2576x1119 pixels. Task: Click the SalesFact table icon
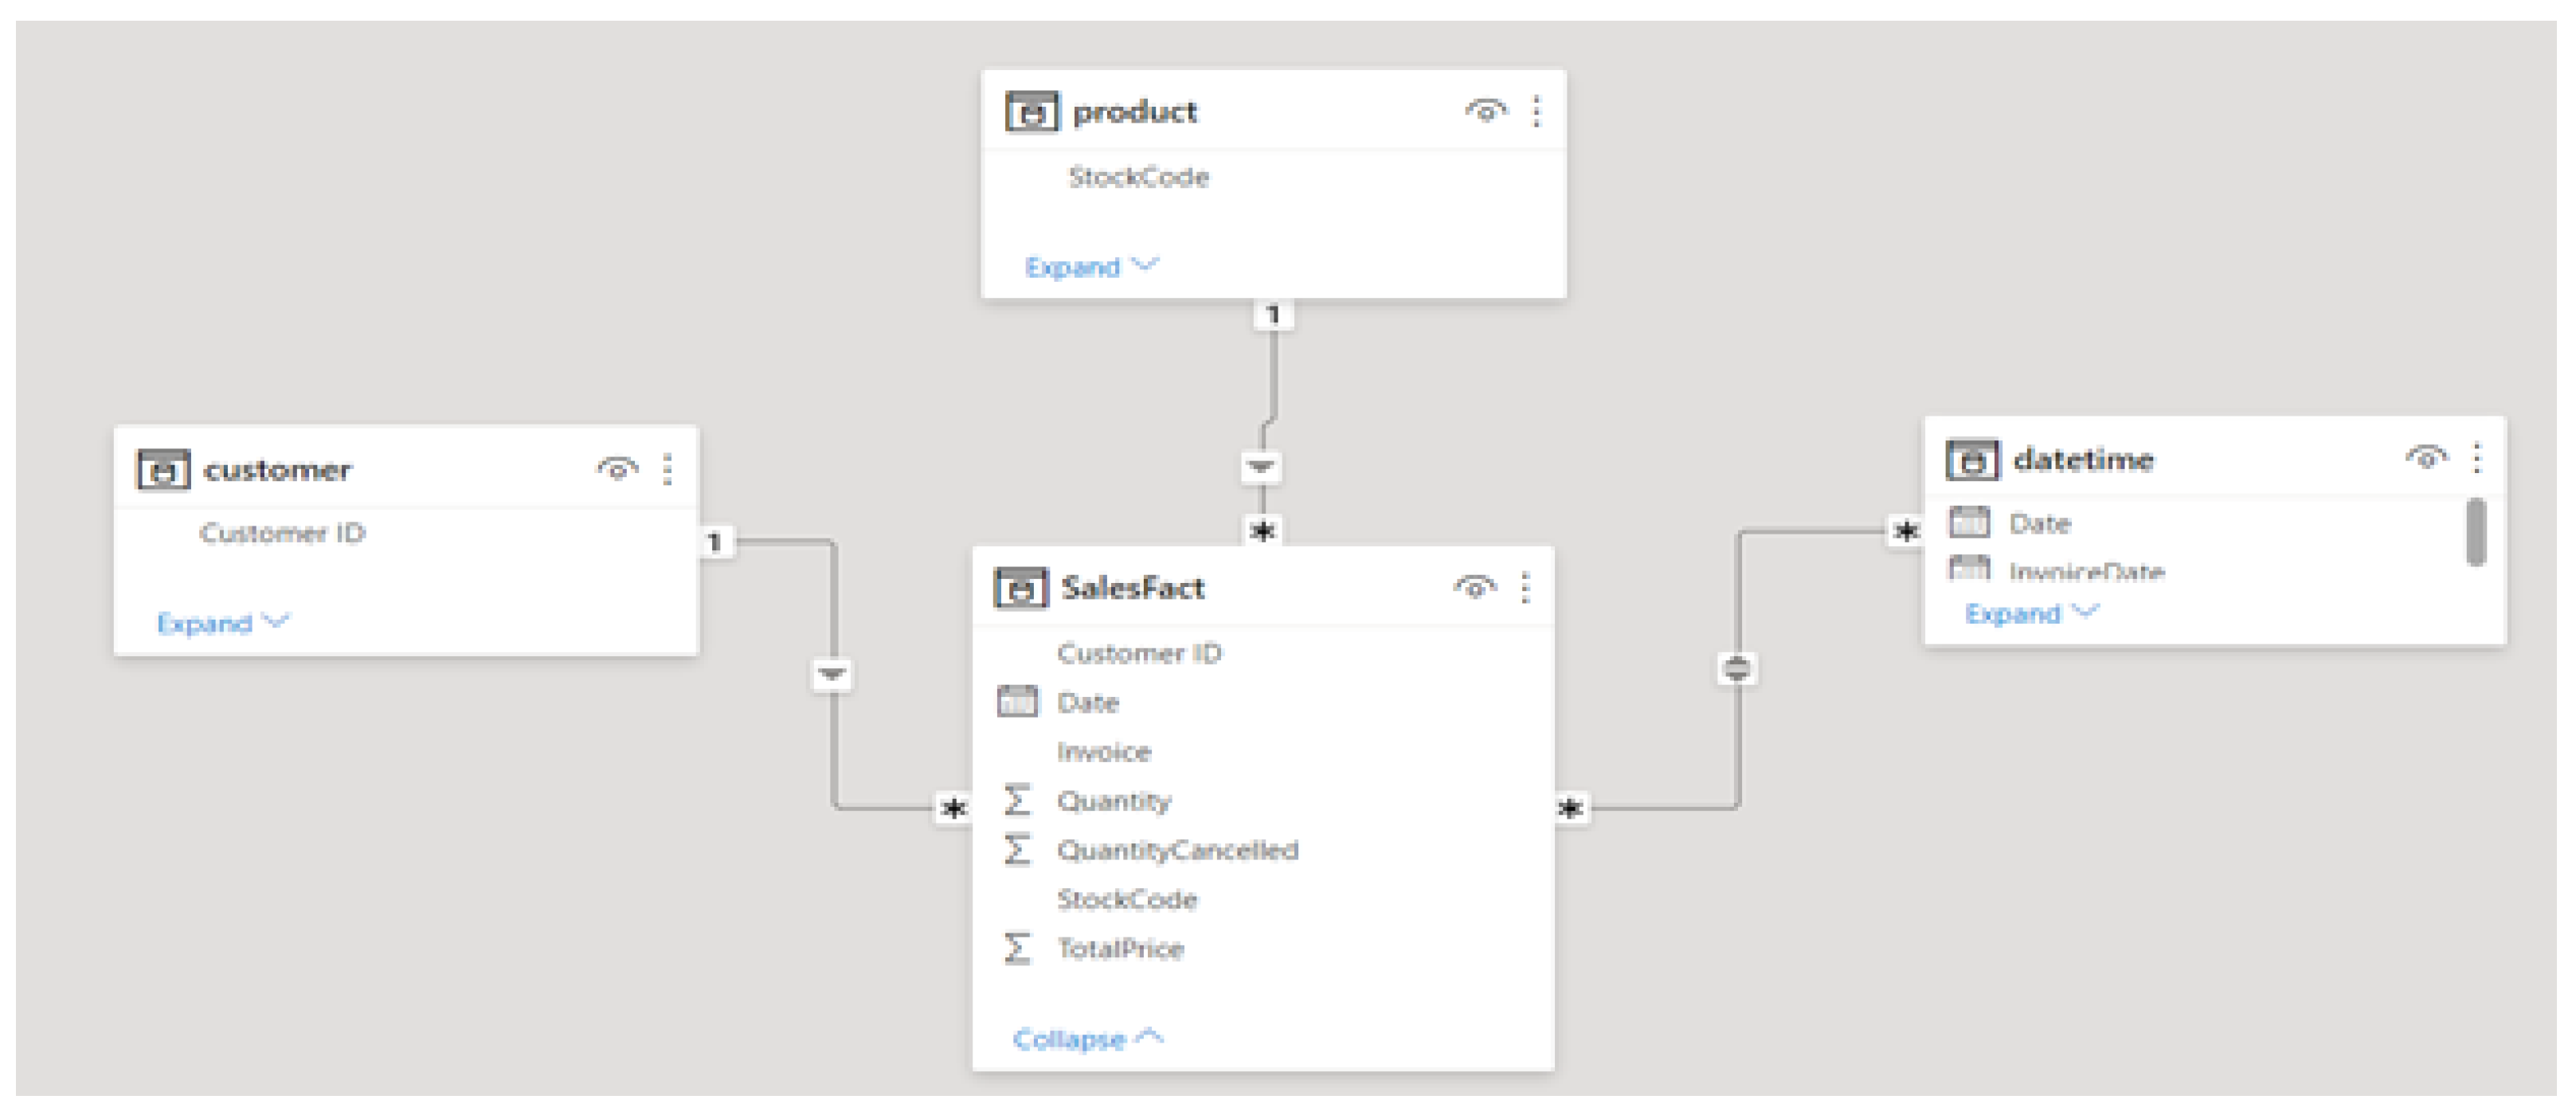point(1020,588)
